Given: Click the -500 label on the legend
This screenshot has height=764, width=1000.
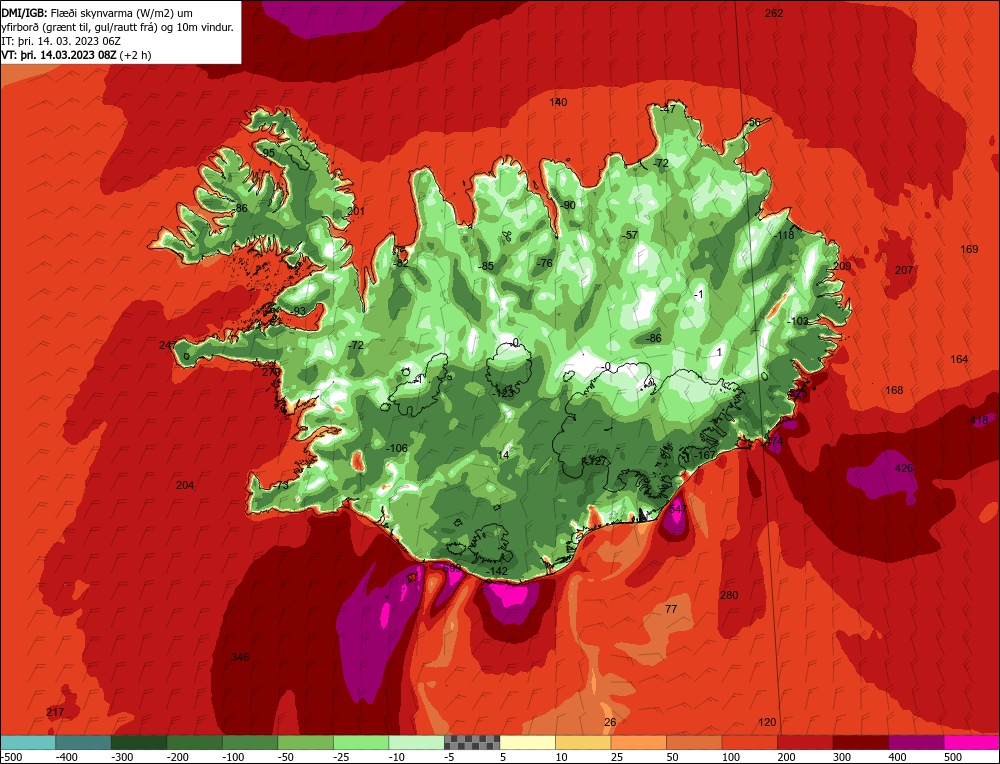Looking at the screenshot, I should pos(11,757).
